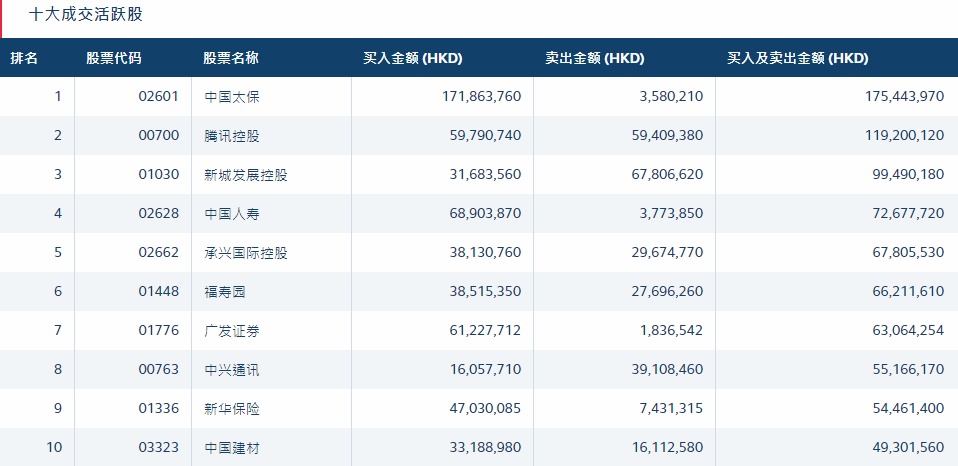Select stock code 02628

pyautogui.click(x=159, y=213)
